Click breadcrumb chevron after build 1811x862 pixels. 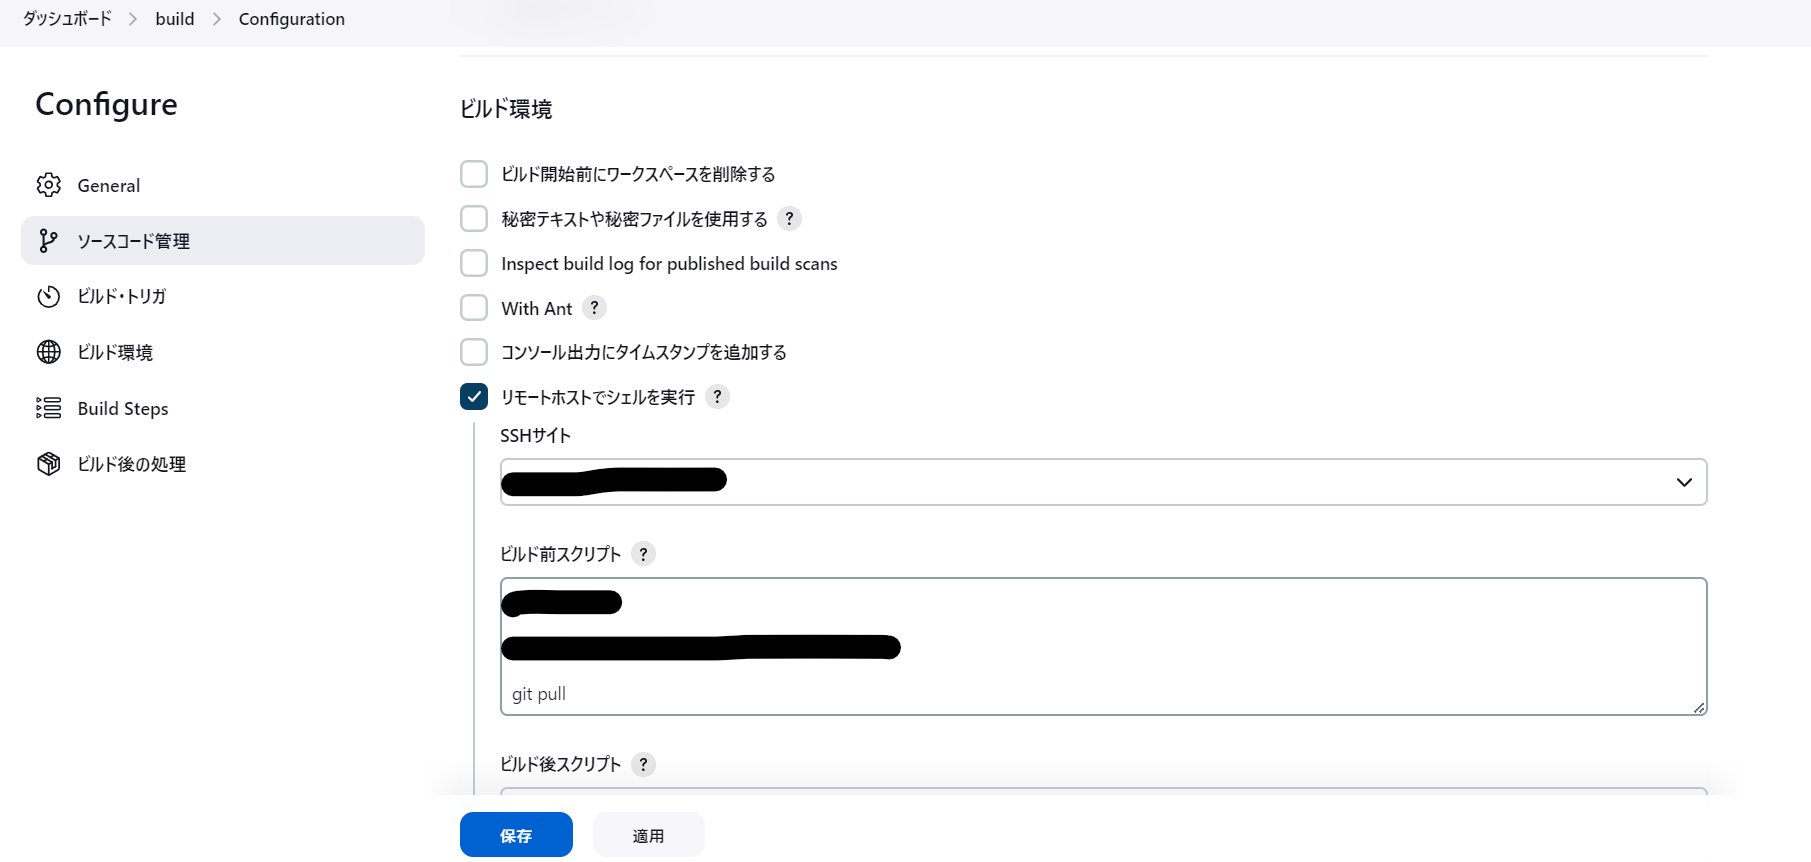(x=217, y=19)
